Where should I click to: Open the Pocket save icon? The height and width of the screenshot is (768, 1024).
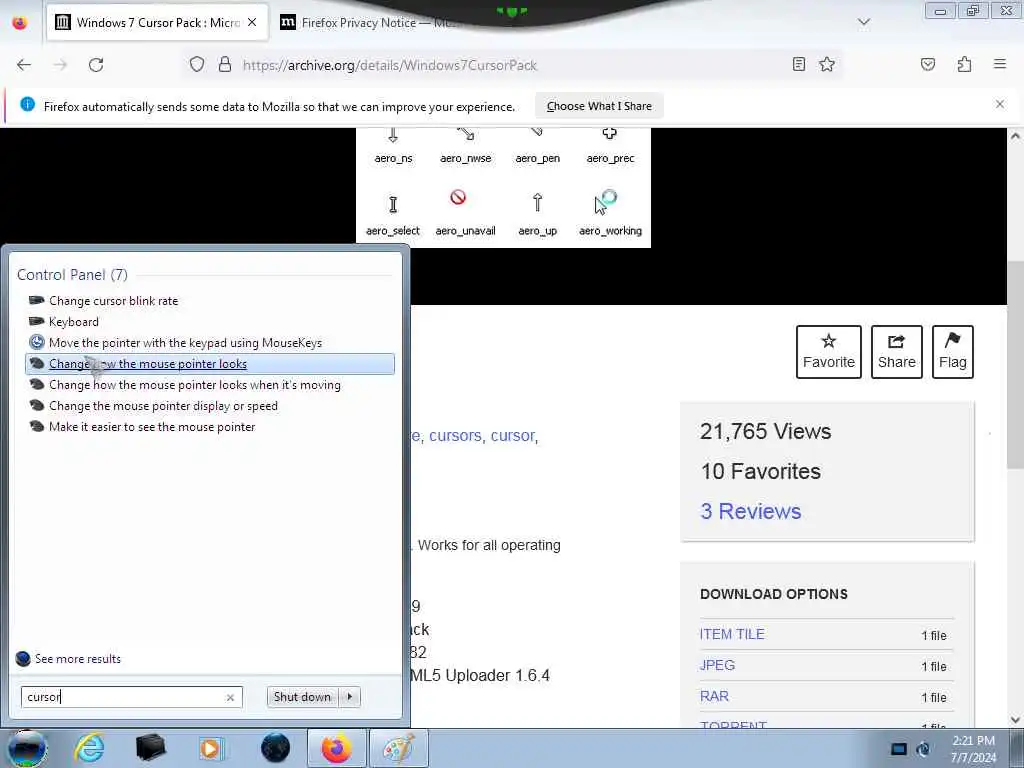(x=928, y=64)
